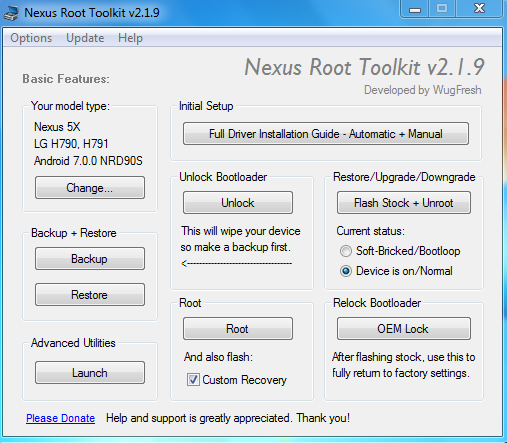Click Flash Stock + Unroot button
The height and width of the screenshot is (443, 507).
[404, 203]
